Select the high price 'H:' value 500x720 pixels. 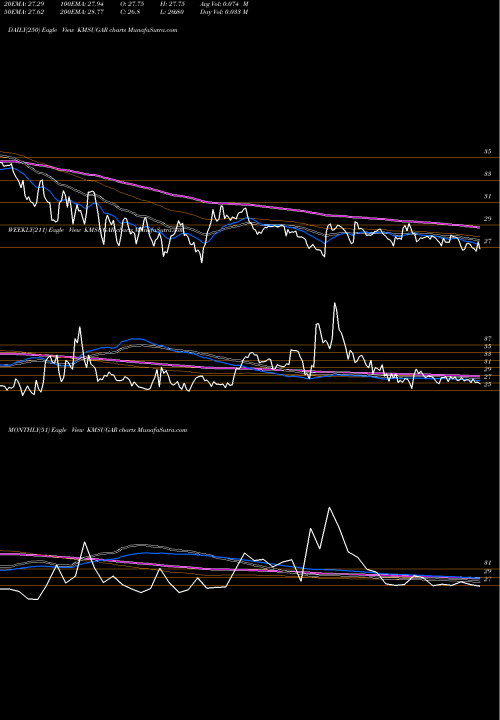point(172,4)
